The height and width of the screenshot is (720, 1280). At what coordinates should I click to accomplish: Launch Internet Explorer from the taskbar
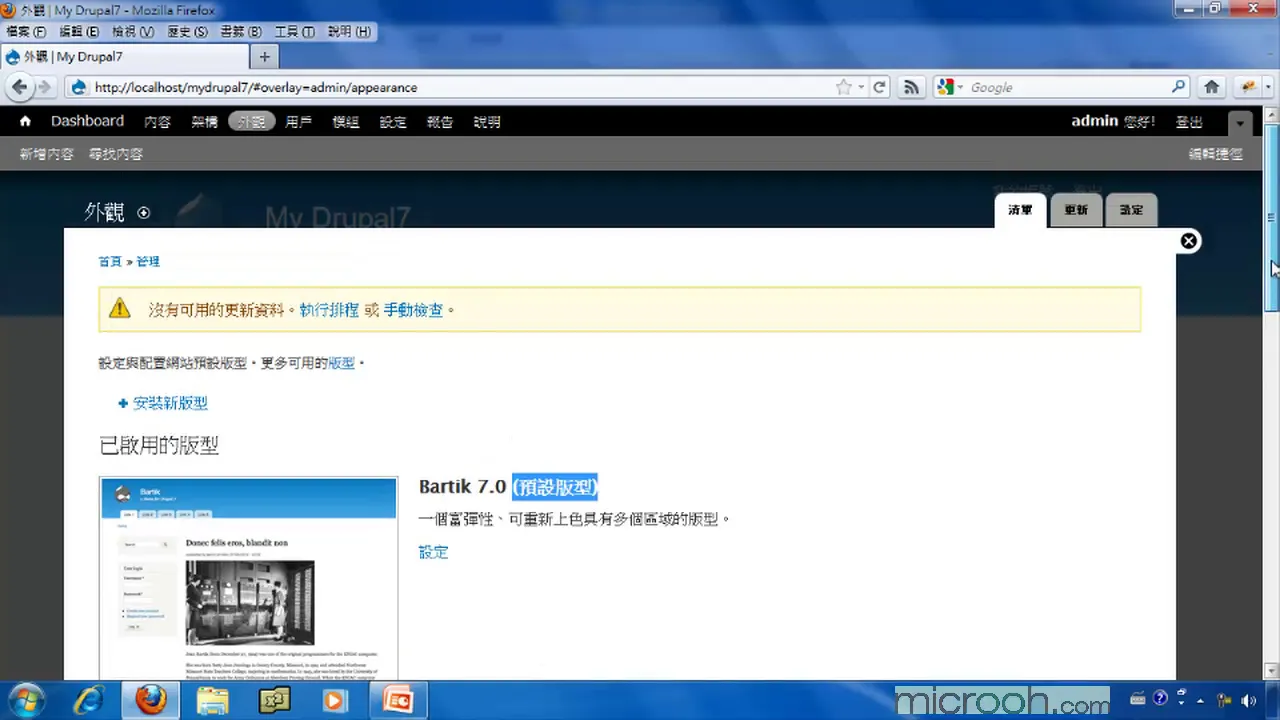pos(89,700)
